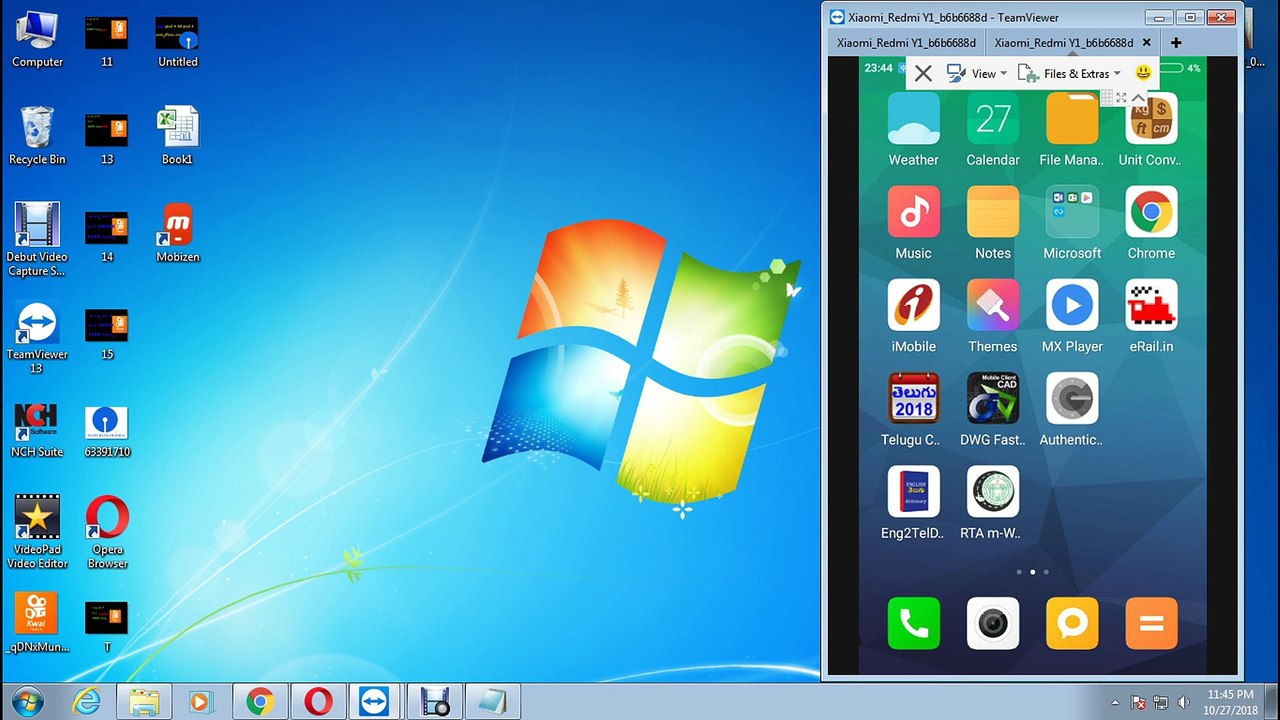Image resolution: width=1280 pixels, height=720 pixels.
Task: Select the TeamViewer 13 desktop shortcut
Action: pyautogui.click(x=37, y=338)
